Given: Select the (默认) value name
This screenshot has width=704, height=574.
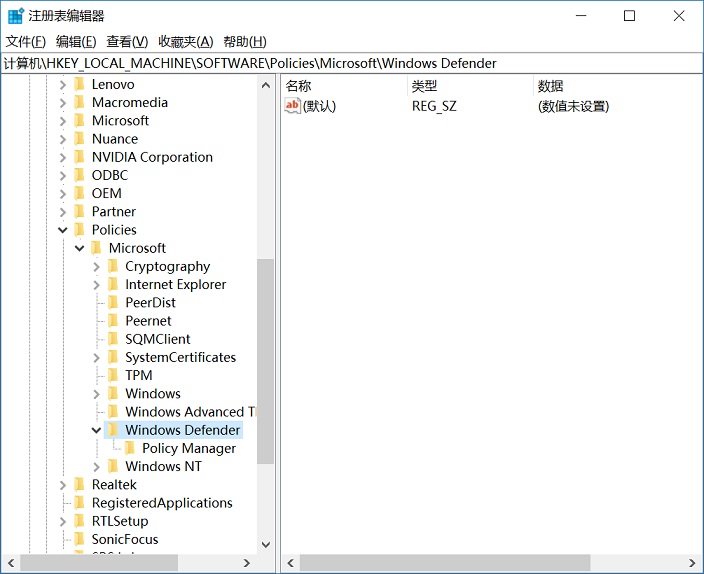Looking at the screenshot, I should (319, 106).
